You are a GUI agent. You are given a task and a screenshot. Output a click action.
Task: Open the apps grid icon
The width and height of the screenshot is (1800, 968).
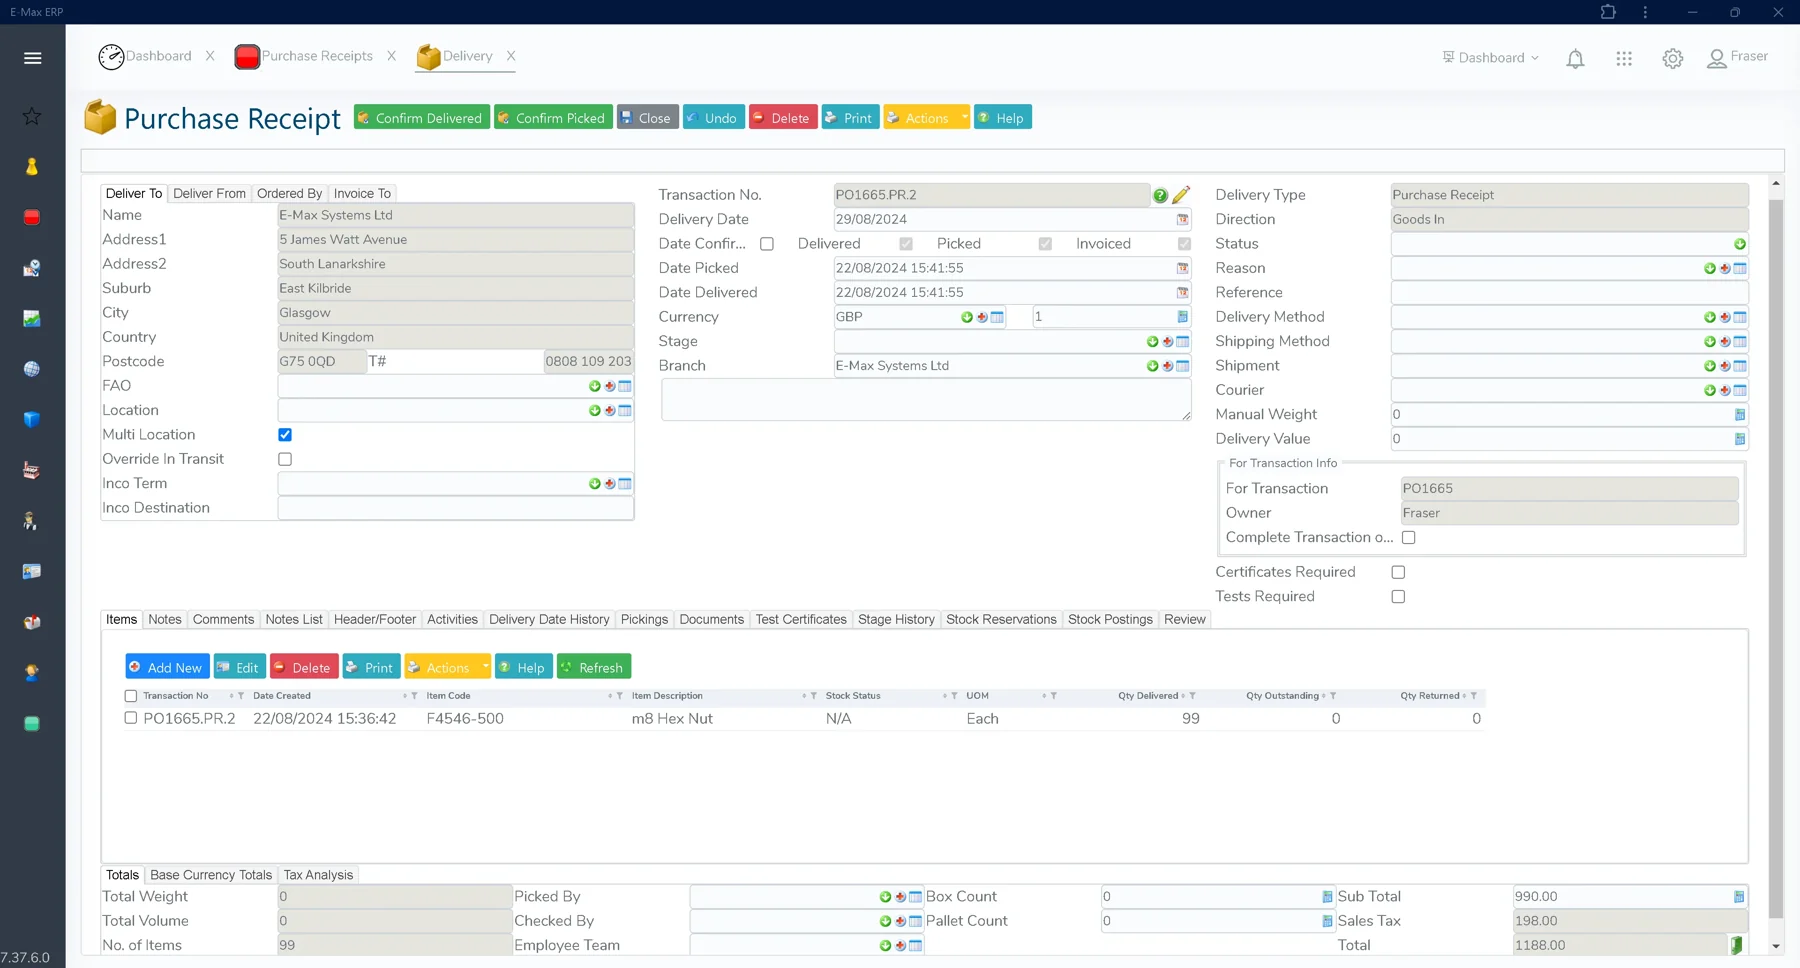[1624, 59]
